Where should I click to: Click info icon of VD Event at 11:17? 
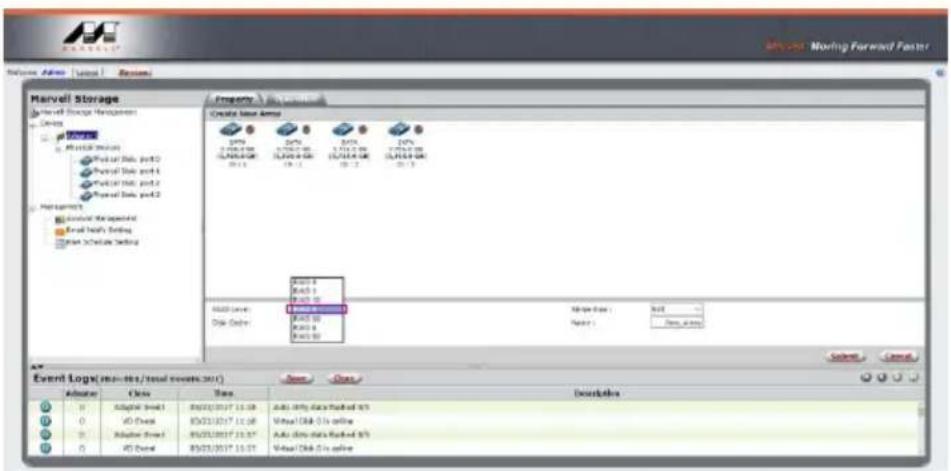(x=45, y=449)
